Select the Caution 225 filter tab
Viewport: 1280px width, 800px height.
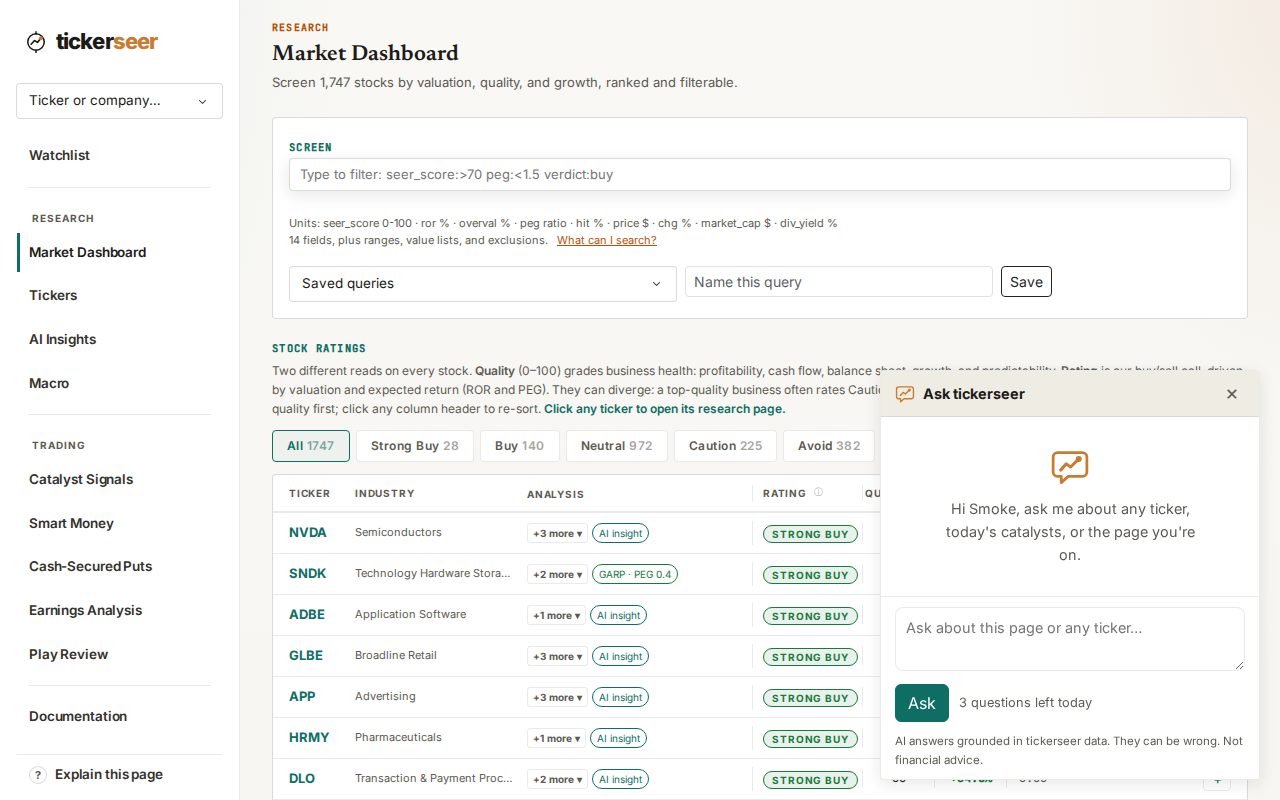tap(725, 446)
